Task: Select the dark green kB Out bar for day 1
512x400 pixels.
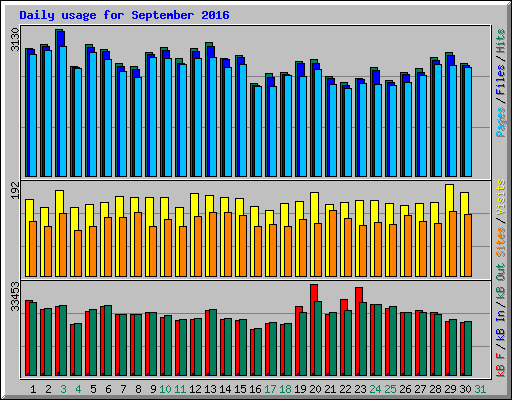Action: coord(33,339)
